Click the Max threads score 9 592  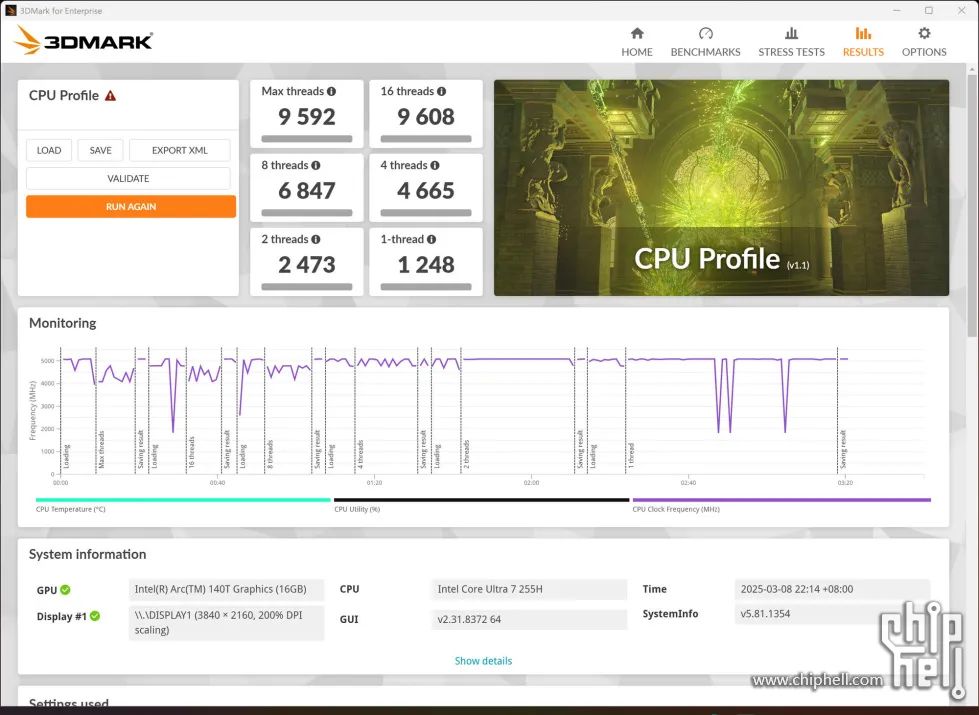(x=307, y=117)
